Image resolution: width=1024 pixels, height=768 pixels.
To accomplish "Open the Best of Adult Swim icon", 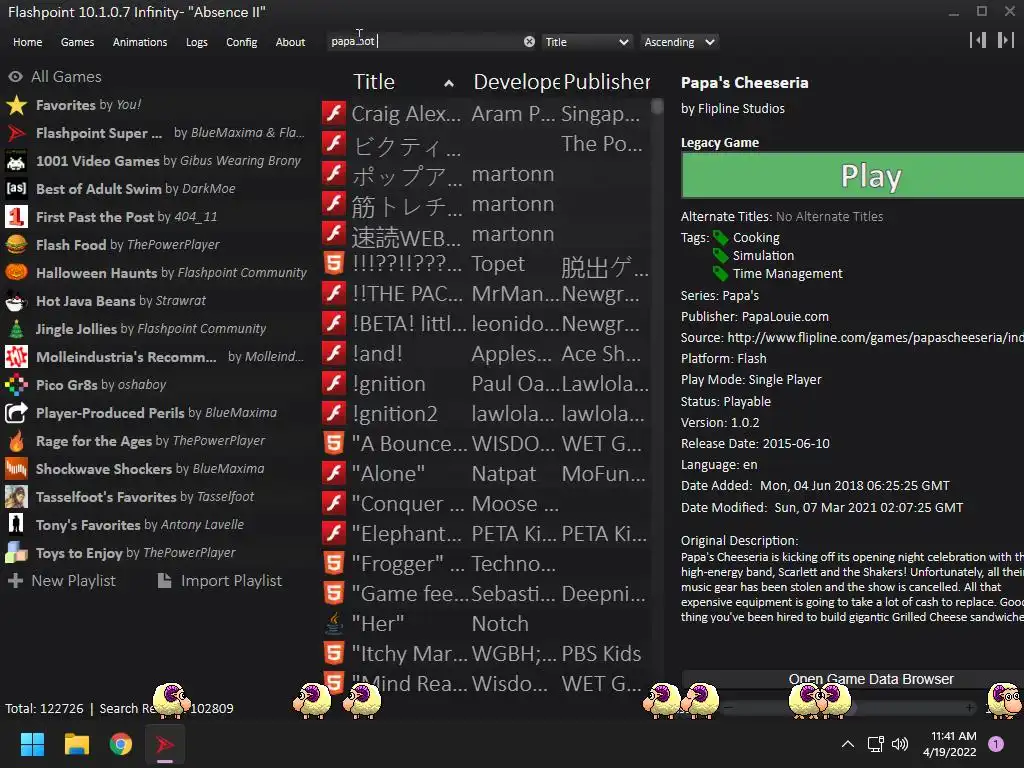I will click(x=16, y=189).
